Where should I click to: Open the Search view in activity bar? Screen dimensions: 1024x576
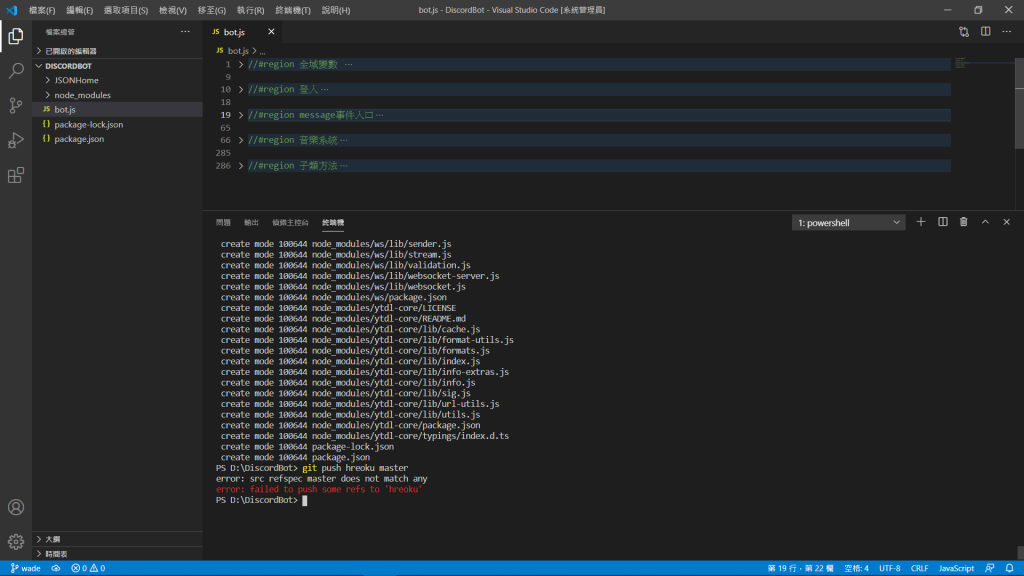[x=16, y=71]
